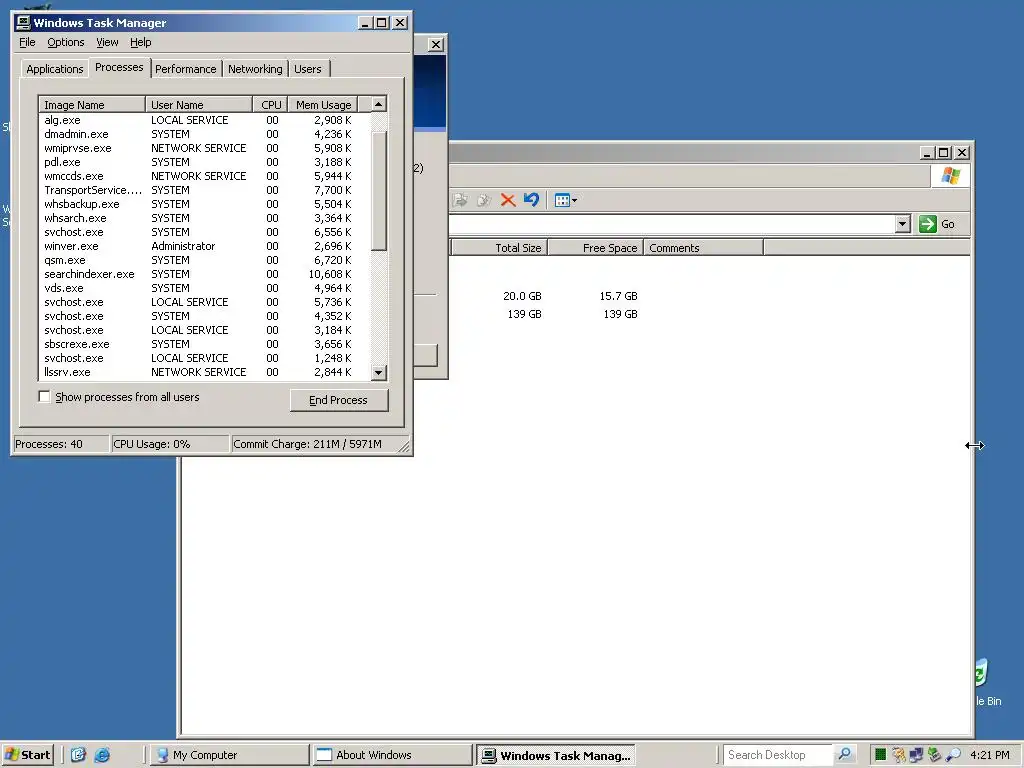This screenshot has height=768, width=1024.
Task: Click the magnifier tray icon near clock
Action: 953,755
